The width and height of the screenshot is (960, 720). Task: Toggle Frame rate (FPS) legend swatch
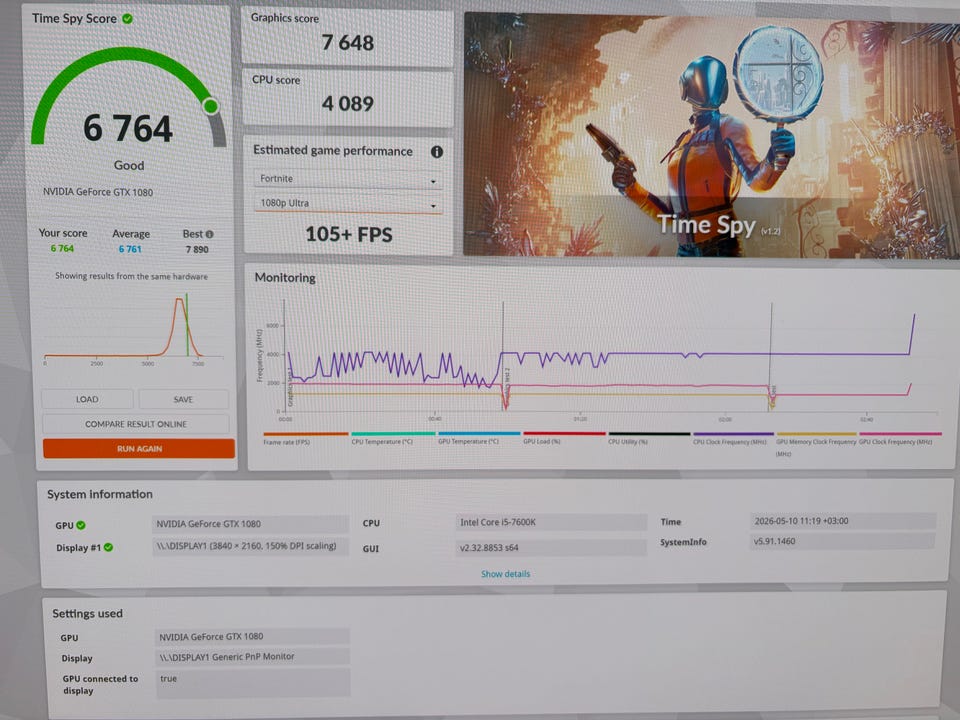(306, 434)
